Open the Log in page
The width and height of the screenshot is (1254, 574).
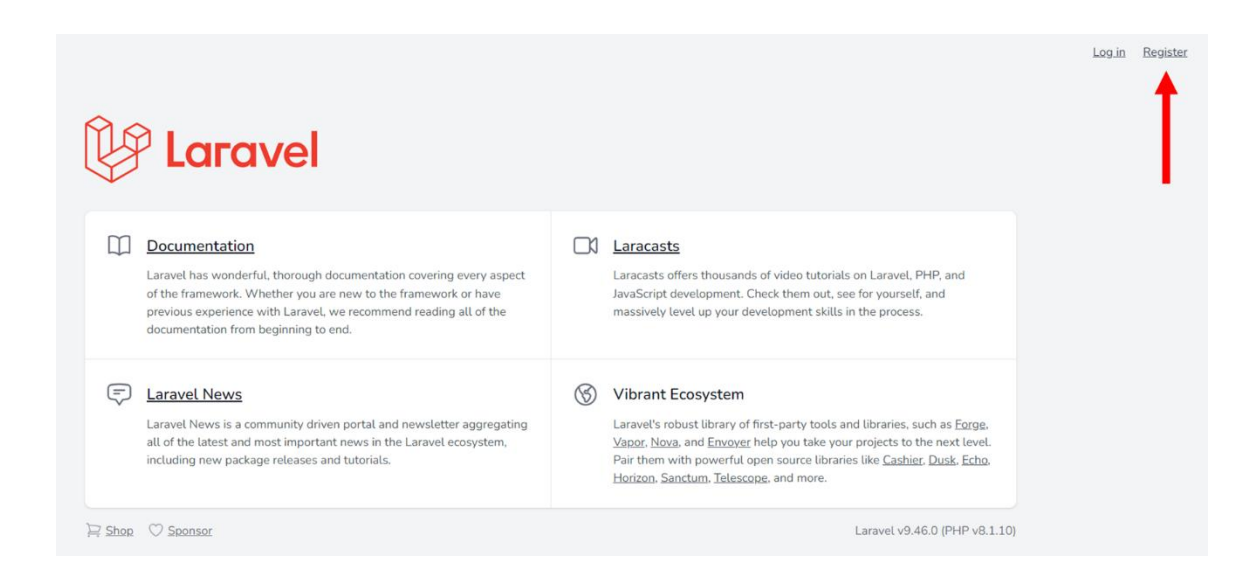[1108, 52]
